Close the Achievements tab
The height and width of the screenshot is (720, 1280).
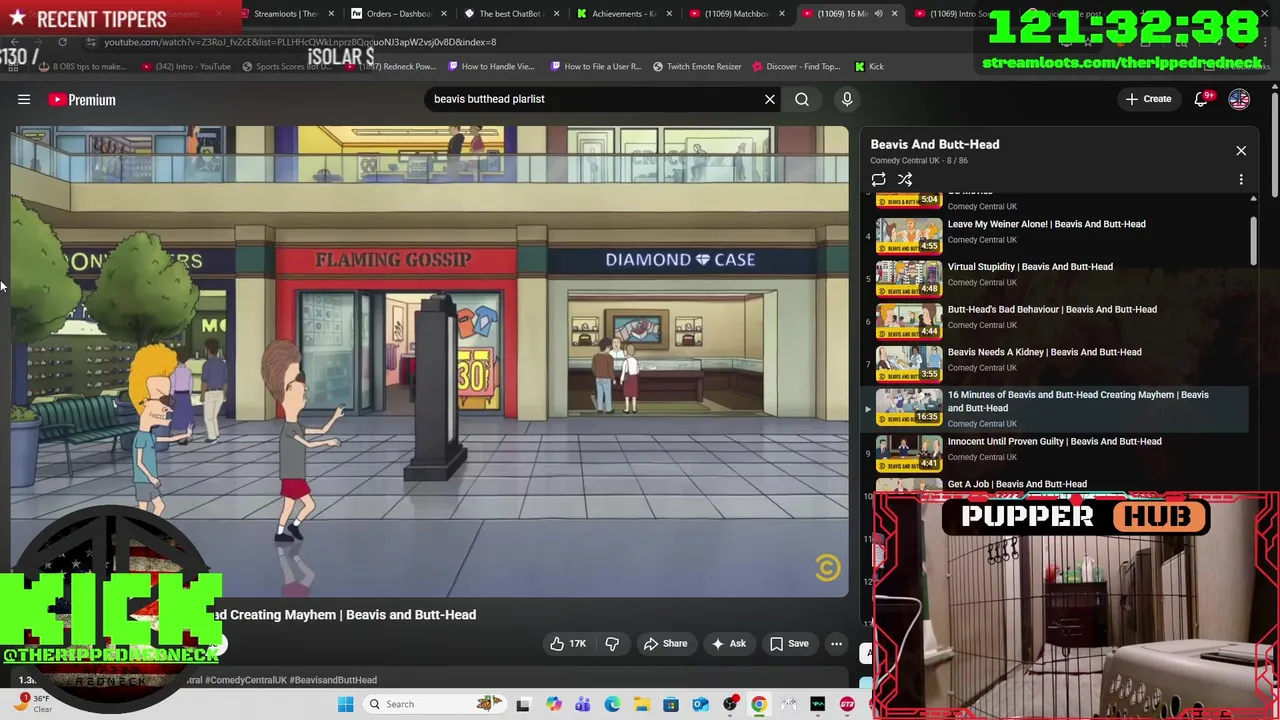click(x=669, y=14)
